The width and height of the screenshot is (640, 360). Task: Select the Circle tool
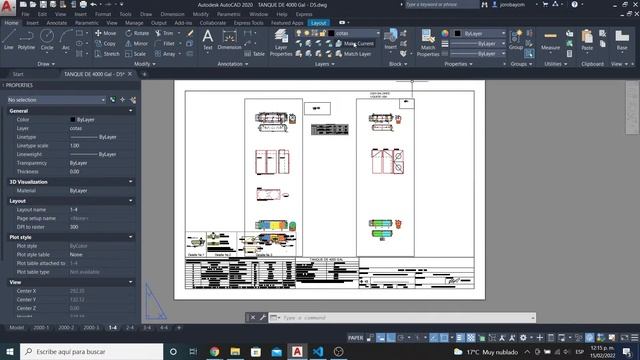tap(47, 40)
